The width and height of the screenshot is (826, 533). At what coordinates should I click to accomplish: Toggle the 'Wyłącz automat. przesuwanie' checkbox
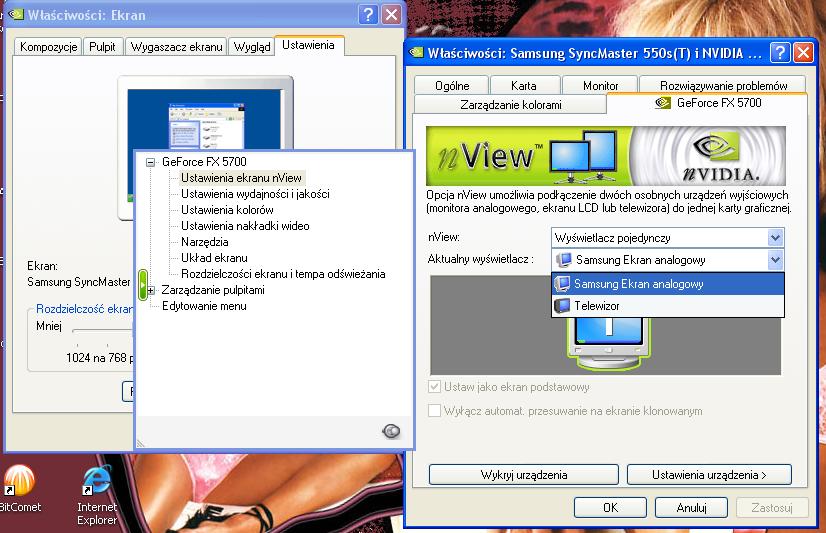pyautogui.click(x=434, y=411)
